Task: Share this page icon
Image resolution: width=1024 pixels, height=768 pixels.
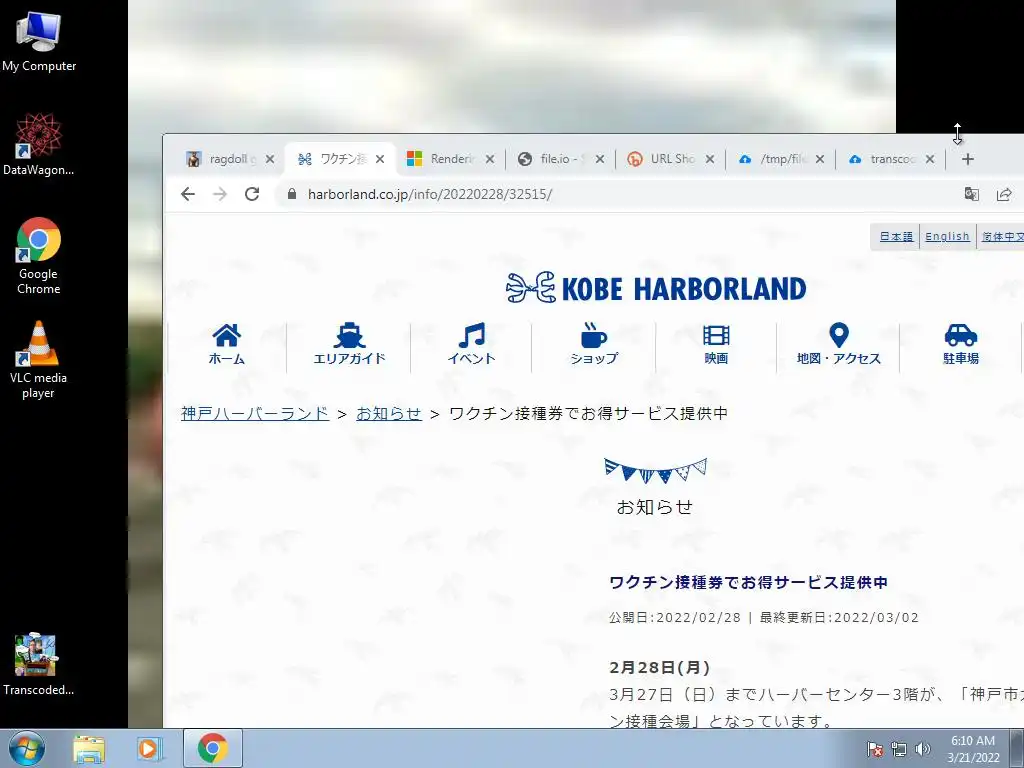Action: tap(1004, 194)
